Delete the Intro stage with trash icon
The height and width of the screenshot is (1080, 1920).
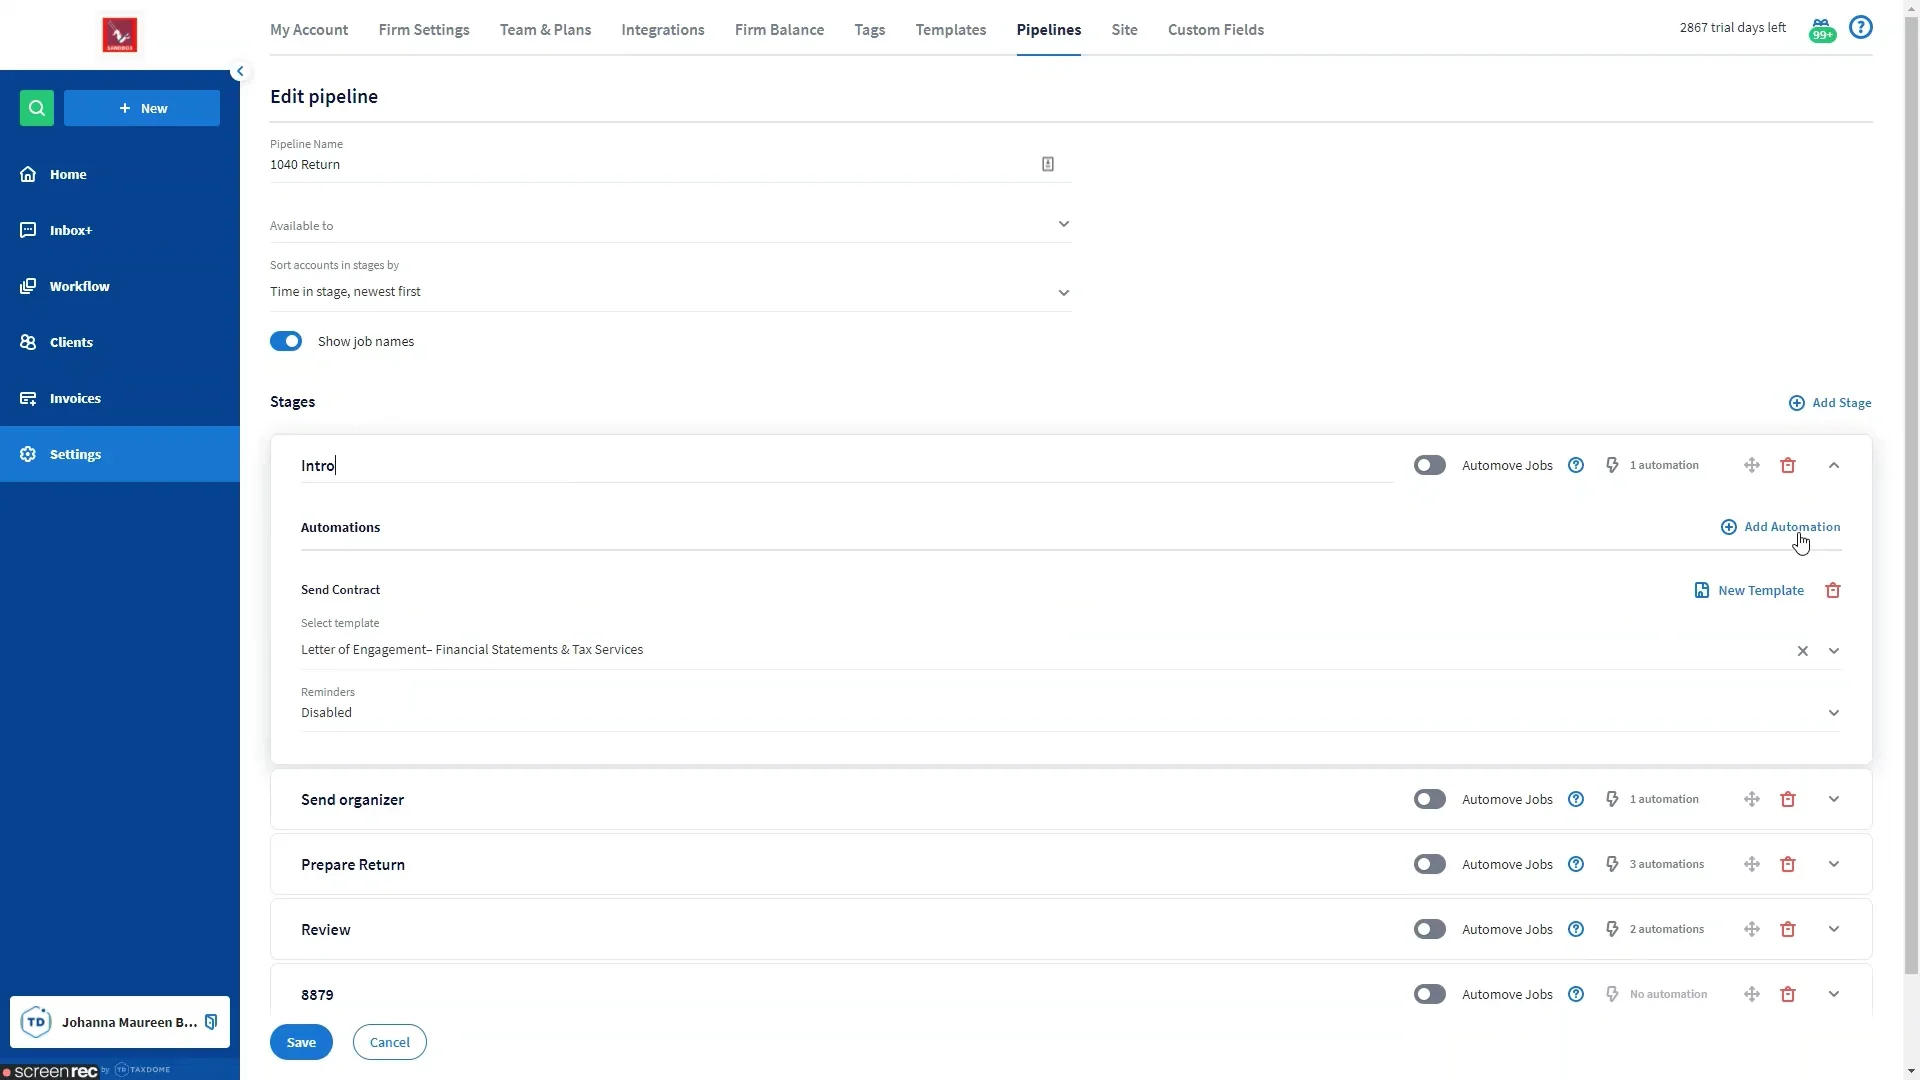[x=1788, y=465]
